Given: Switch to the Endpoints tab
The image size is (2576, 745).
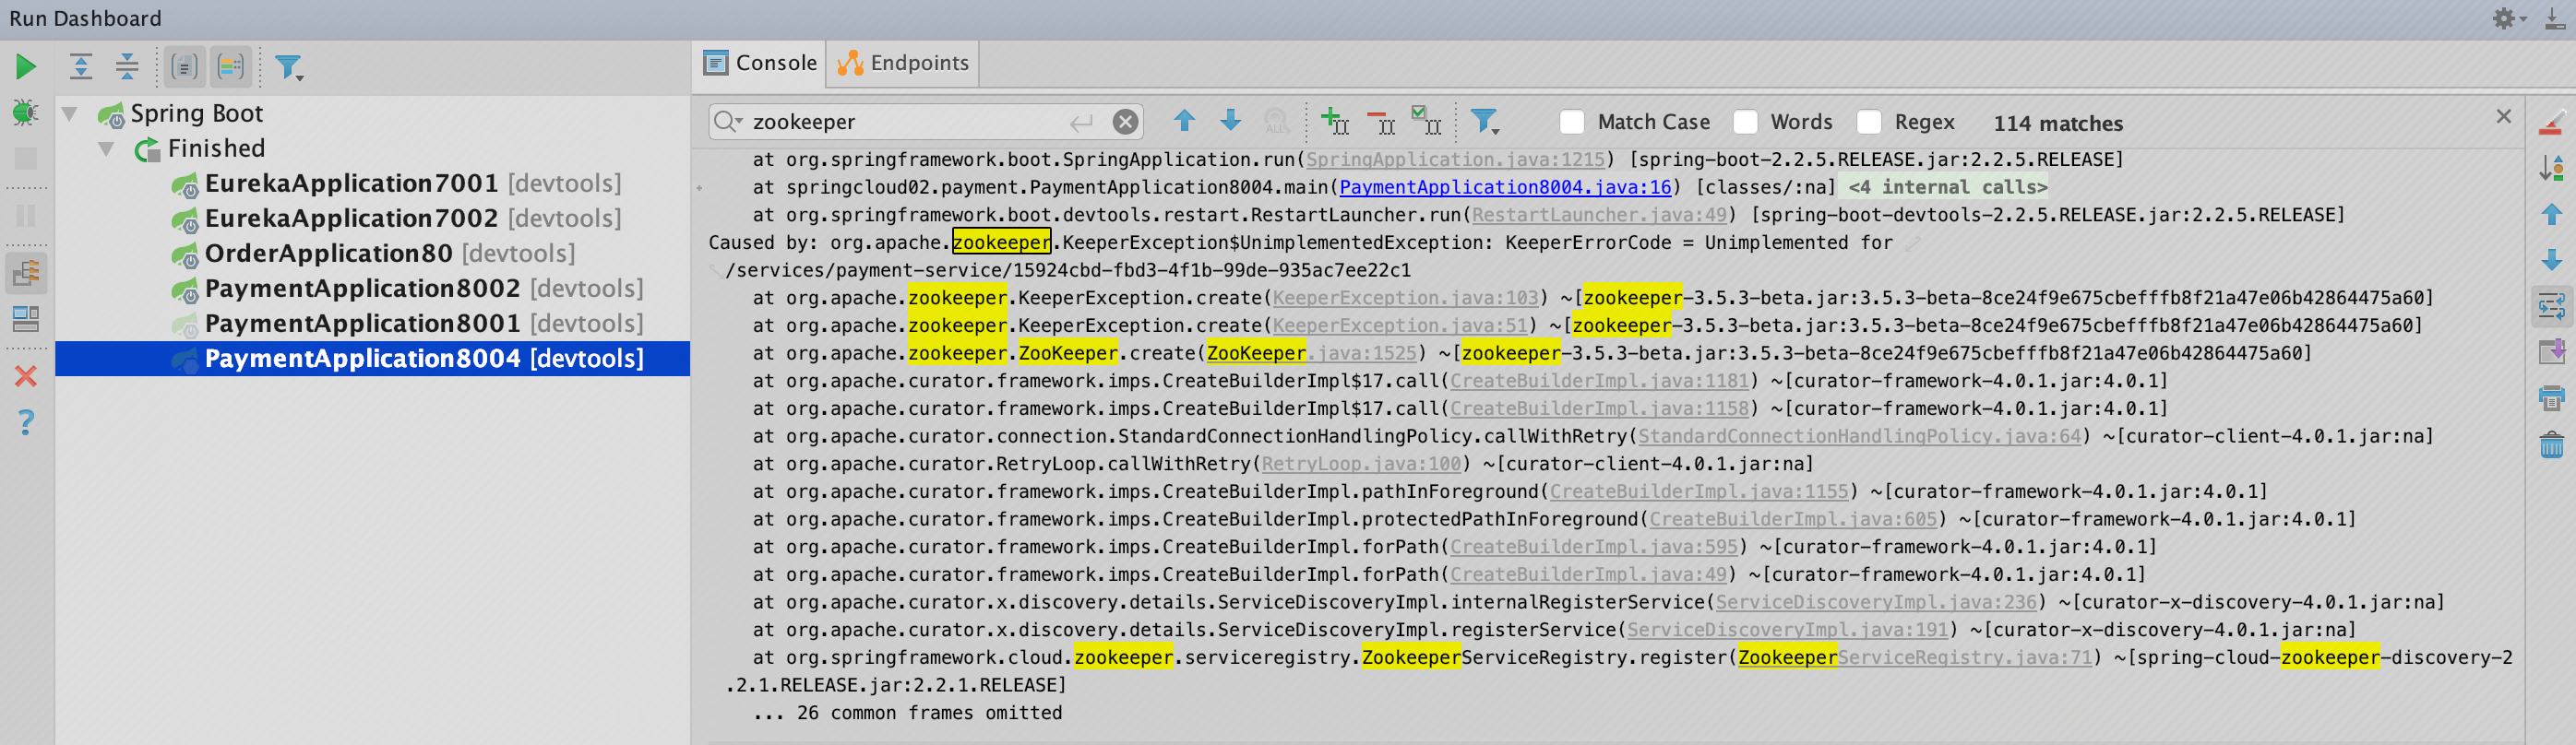Looking at the screenshot, I should tap(903, 63).
